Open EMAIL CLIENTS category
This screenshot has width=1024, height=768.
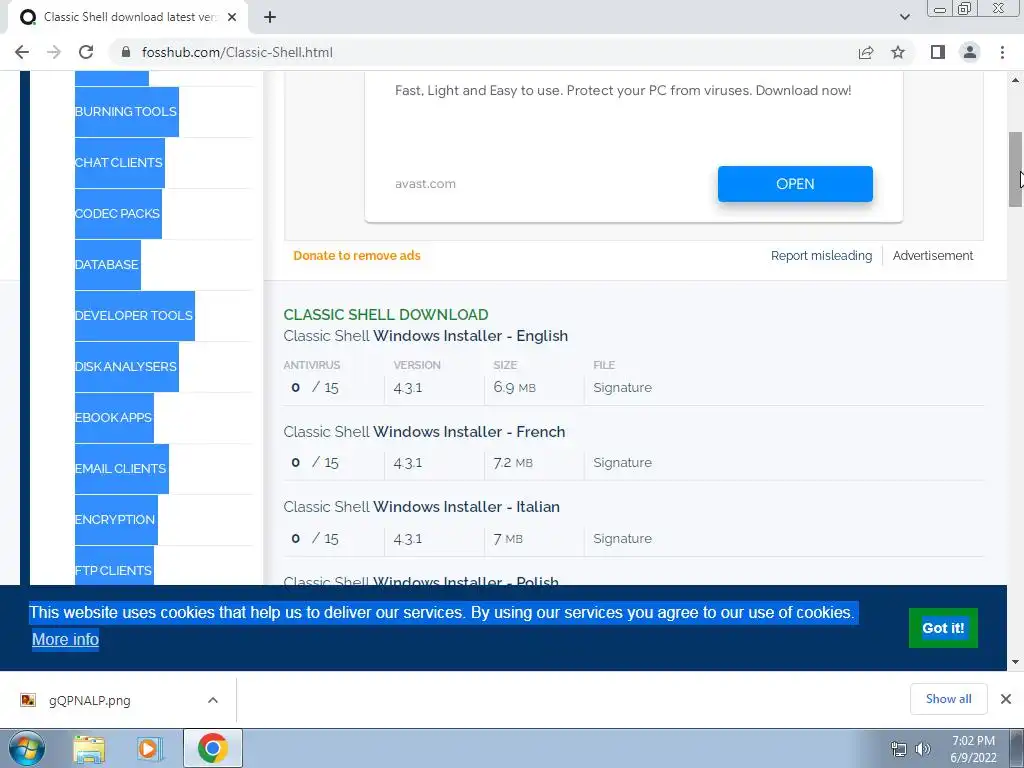(121, 468)
